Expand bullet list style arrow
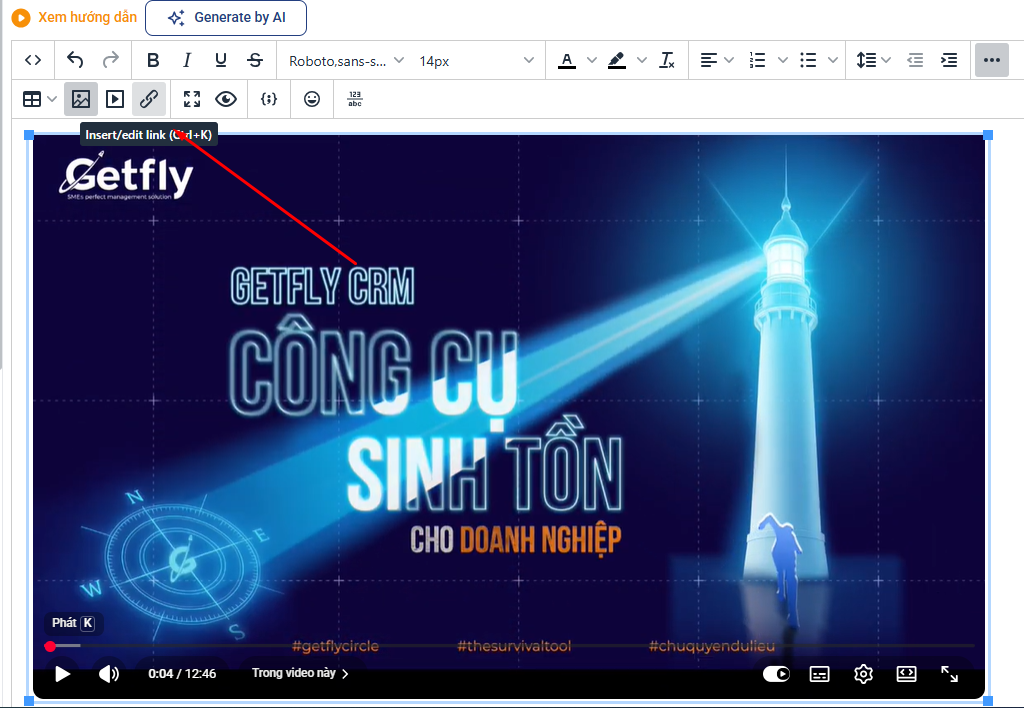The height and width of the screenshot is (708, 1024). pyautogui.click(x=833, y=60)
